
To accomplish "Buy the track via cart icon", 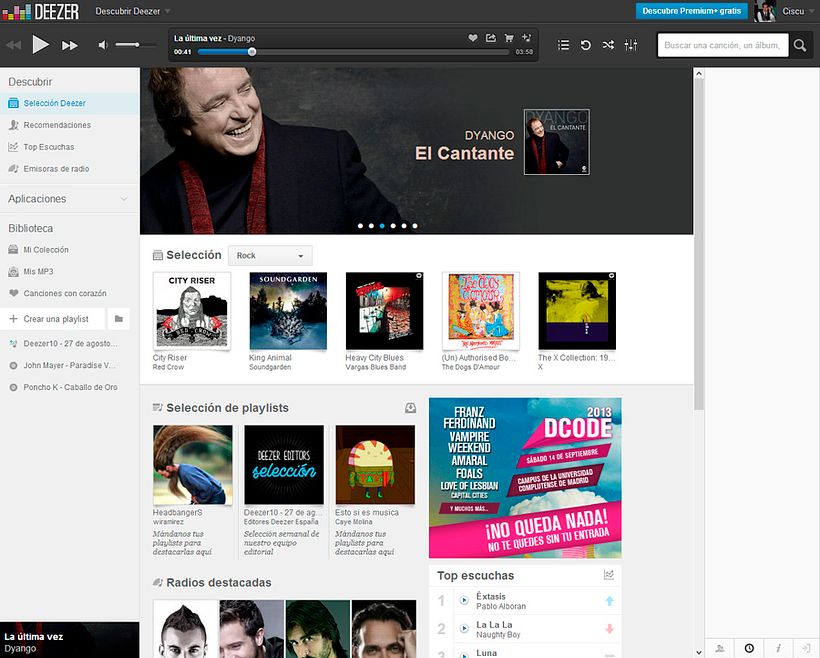I will 508,38.
